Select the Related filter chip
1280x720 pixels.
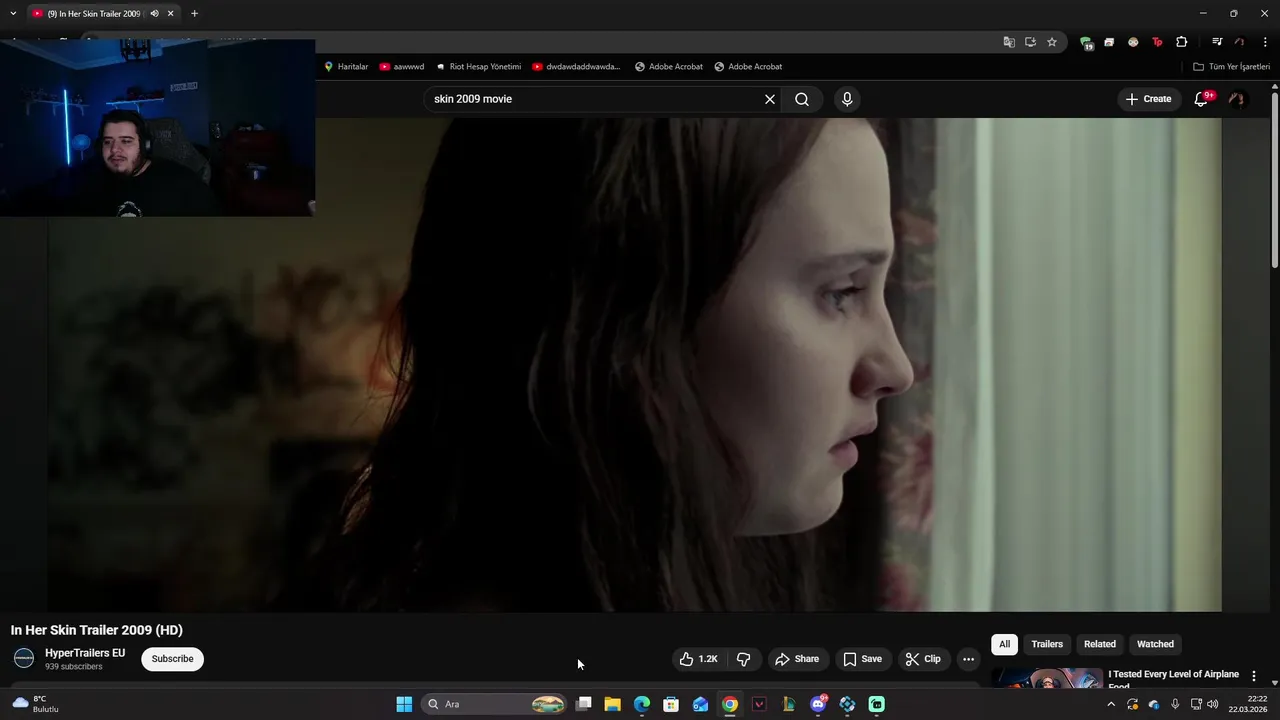coord(1100,644)
